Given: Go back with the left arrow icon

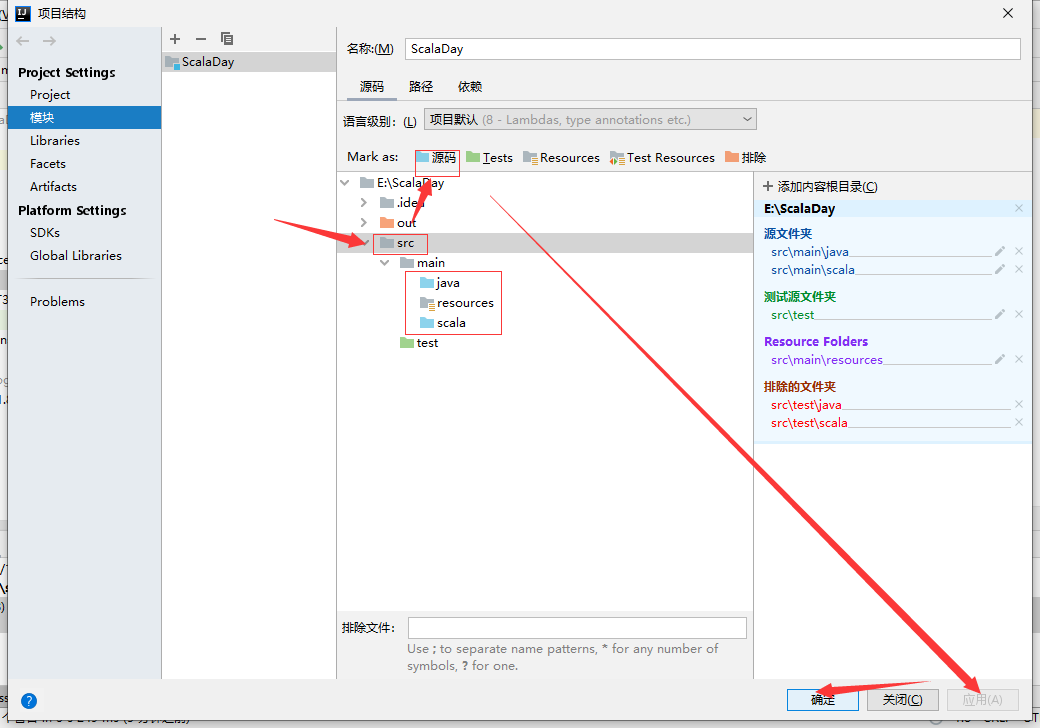Looking at the screenshot, I should pos(23,41).
